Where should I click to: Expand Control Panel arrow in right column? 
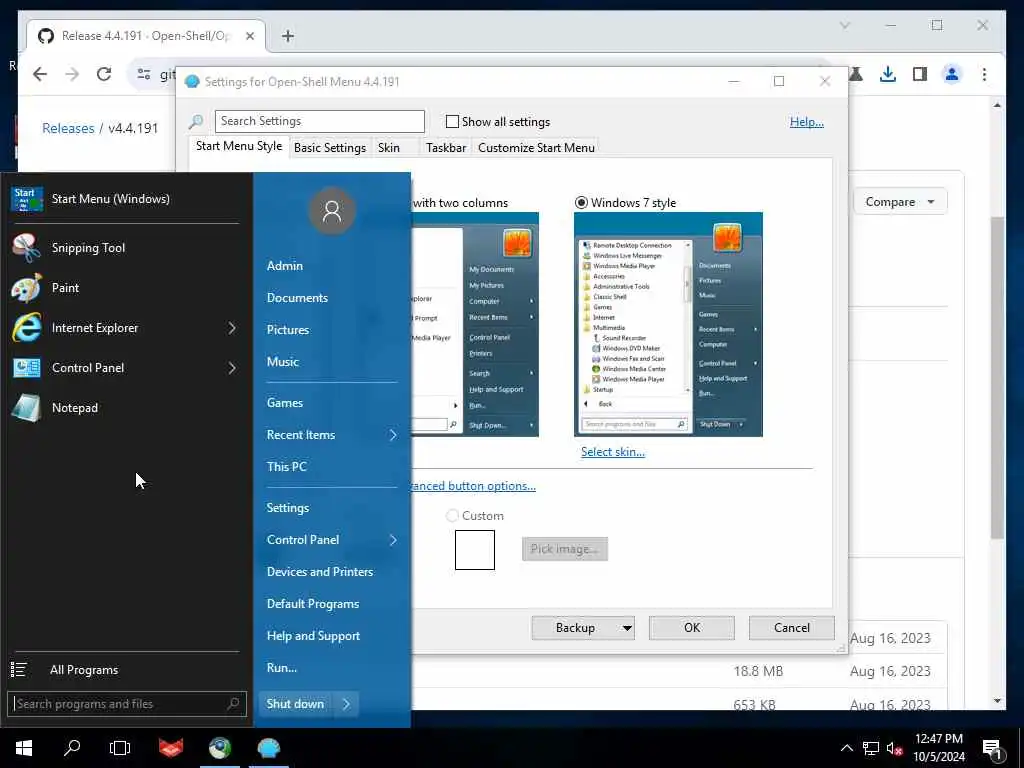tap(393, 540)
